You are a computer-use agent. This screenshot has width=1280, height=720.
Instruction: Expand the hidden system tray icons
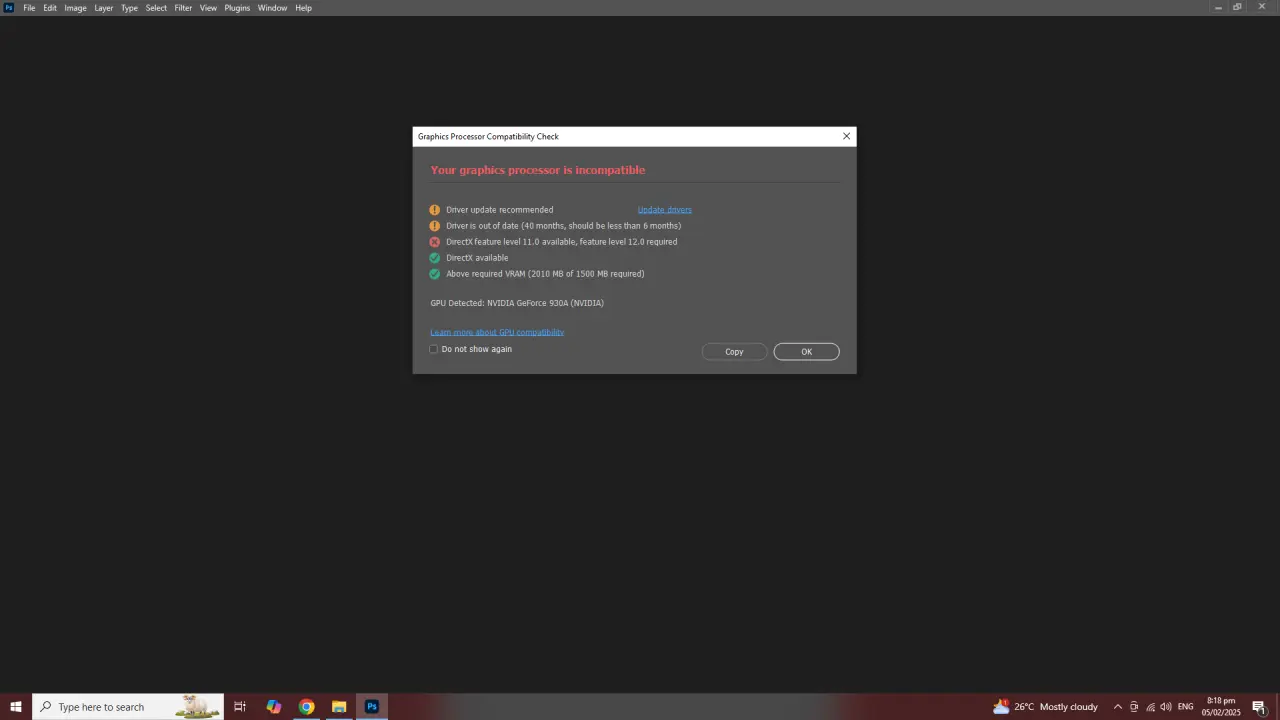coord(1118,707)
